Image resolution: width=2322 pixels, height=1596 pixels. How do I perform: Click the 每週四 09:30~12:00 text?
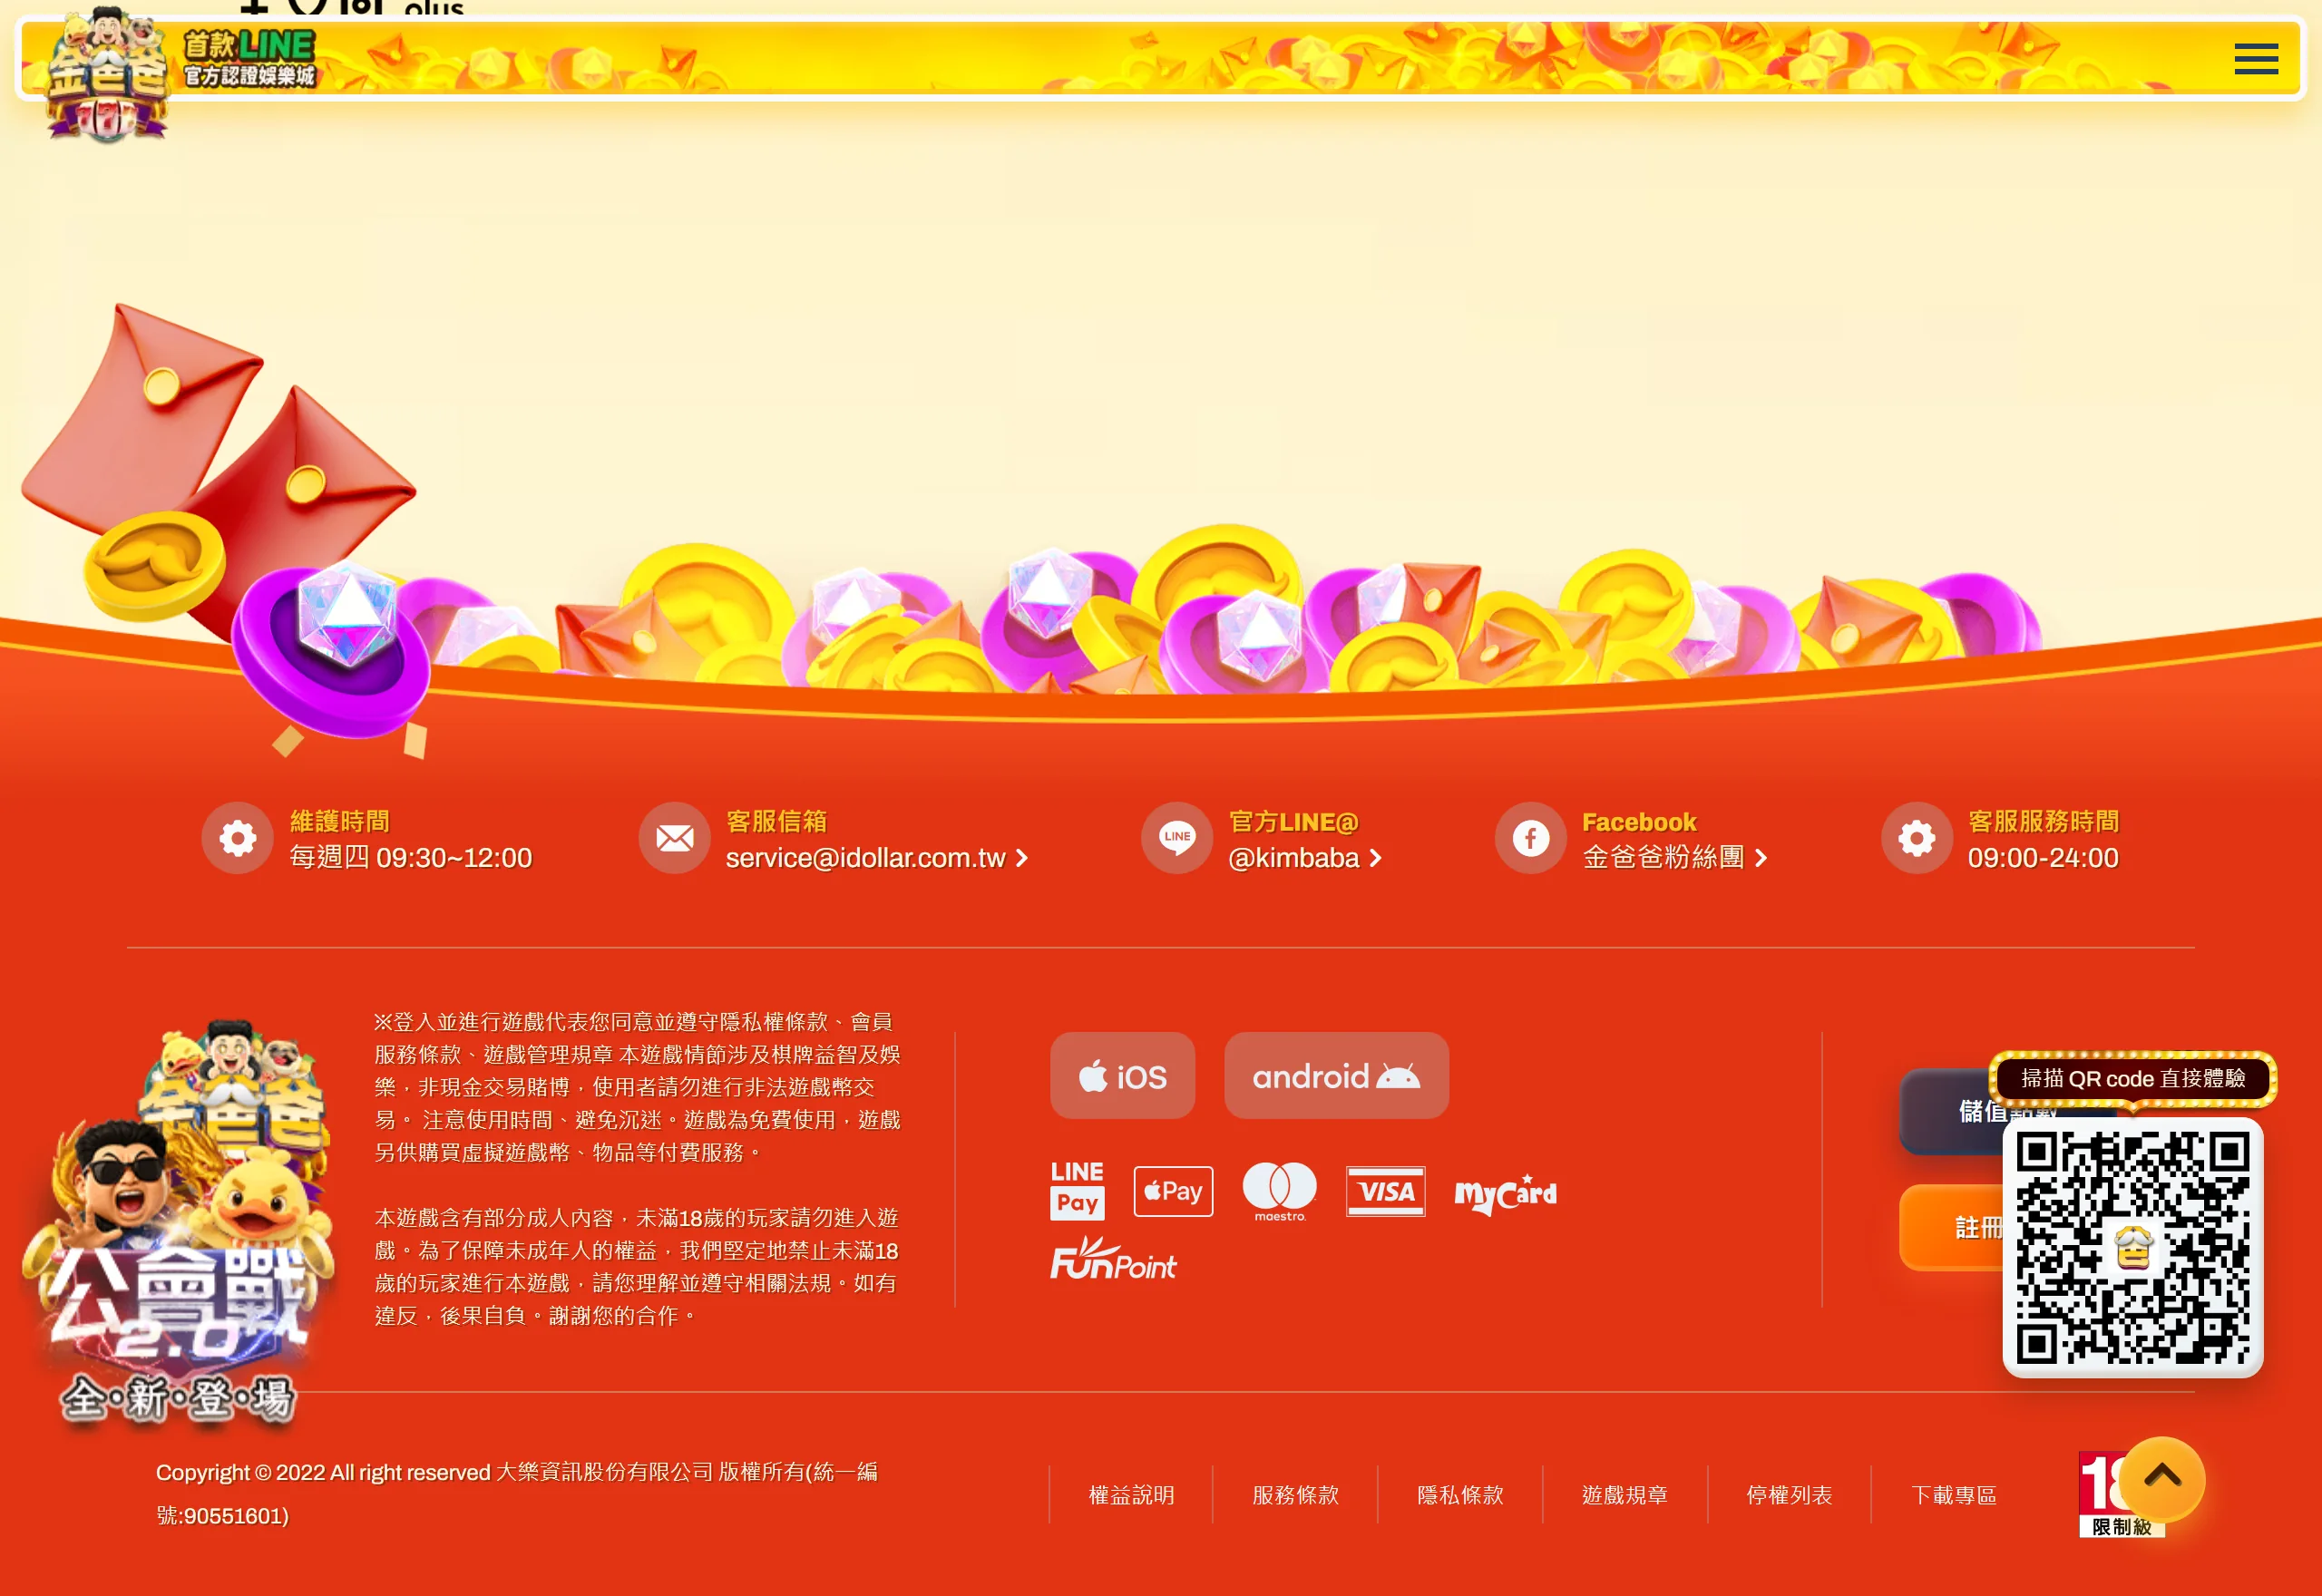pos(411,858)
